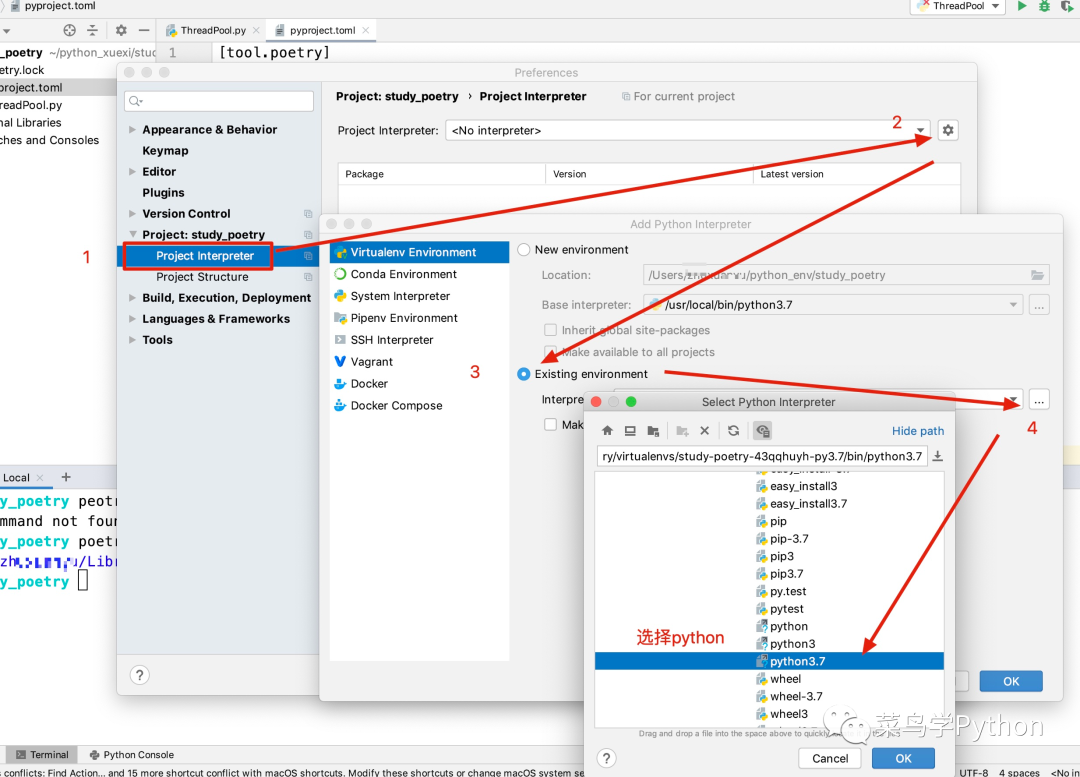Screen dimensions: 1080x777
Task: Click the Project directory icon in file chooser
Action: pos(653,431)
